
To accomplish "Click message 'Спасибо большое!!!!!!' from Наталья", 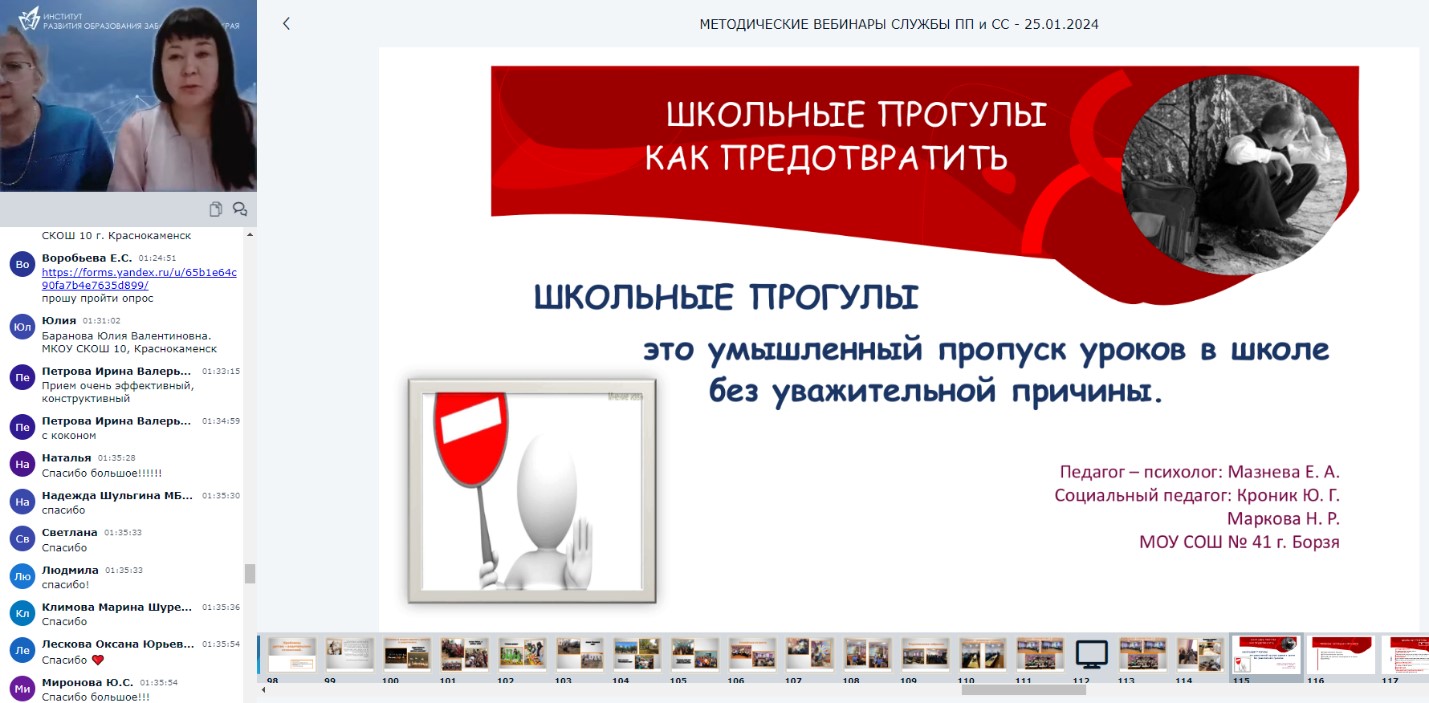I will pyautogui.click(x=102, y=473).
